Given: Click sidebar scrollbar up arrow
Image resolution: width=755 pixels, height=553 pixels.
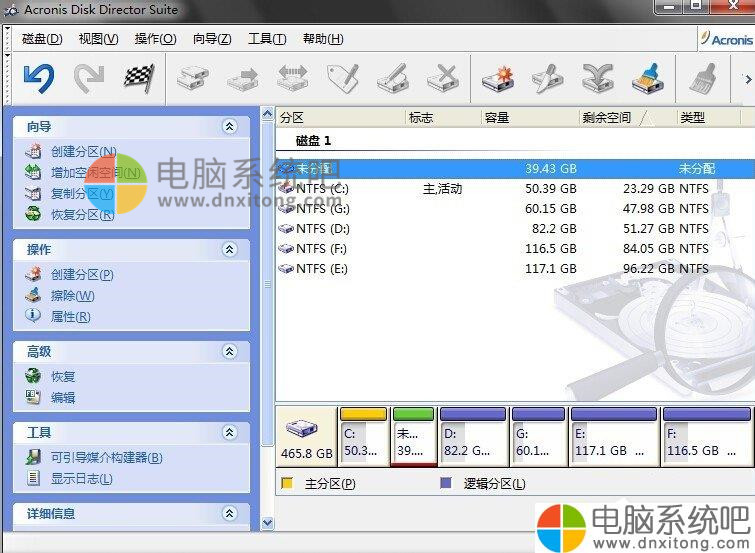Looking at the screenshot, I should point(267,114).
